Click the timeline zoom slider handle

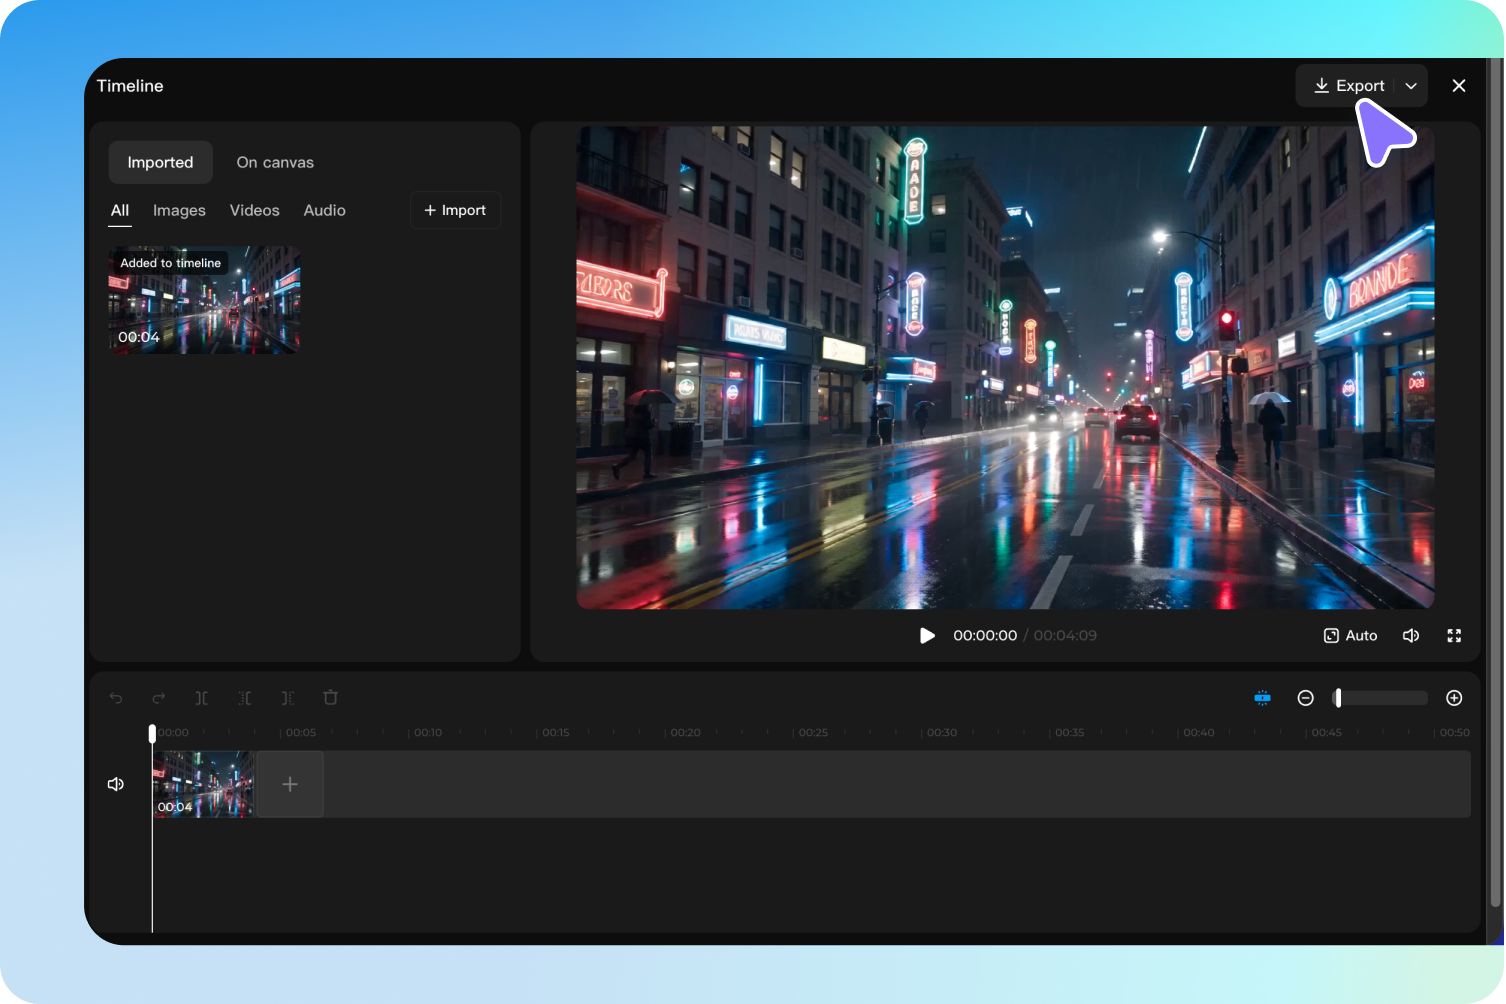pos(1338,698)
